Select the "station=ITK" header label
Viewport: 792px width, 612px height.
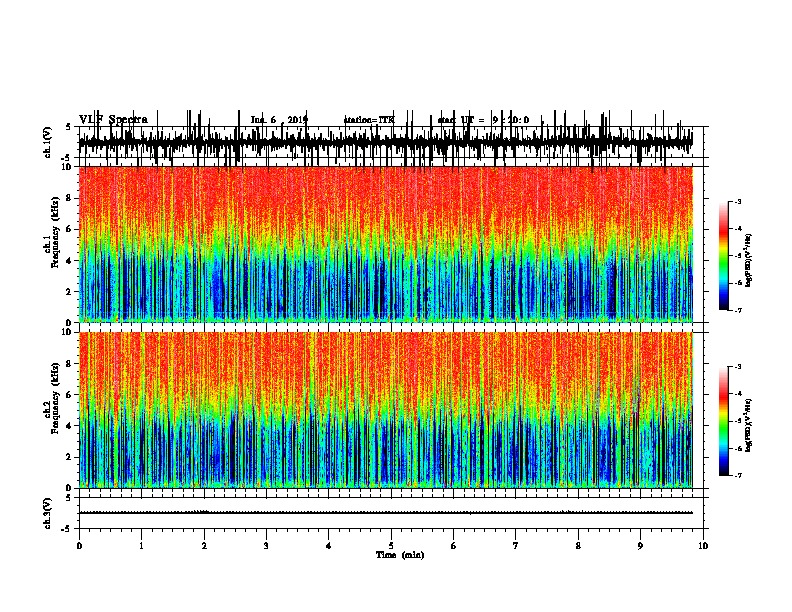click(369, 120)
